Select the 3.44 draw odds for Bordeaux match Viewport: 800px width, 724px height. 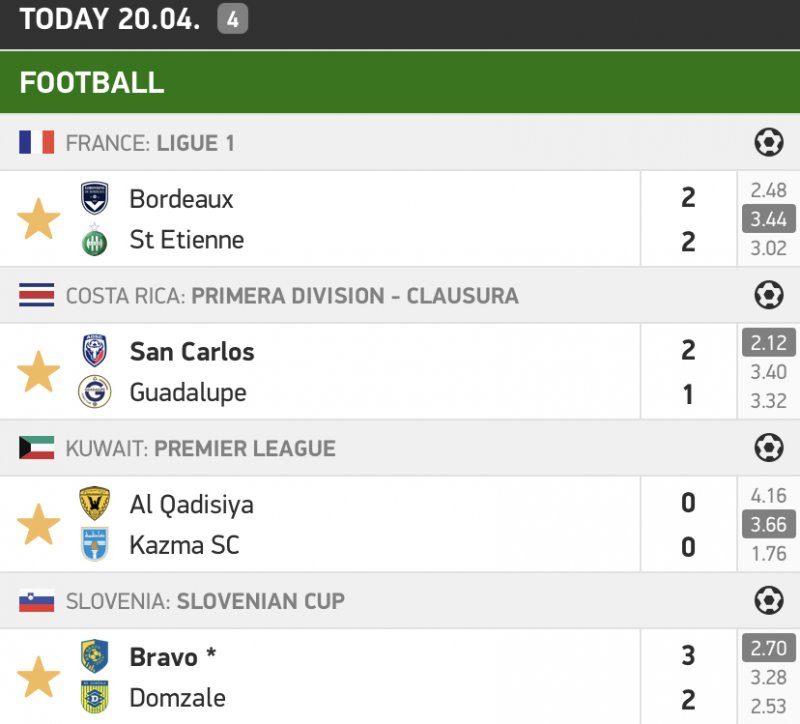[768, 219]
